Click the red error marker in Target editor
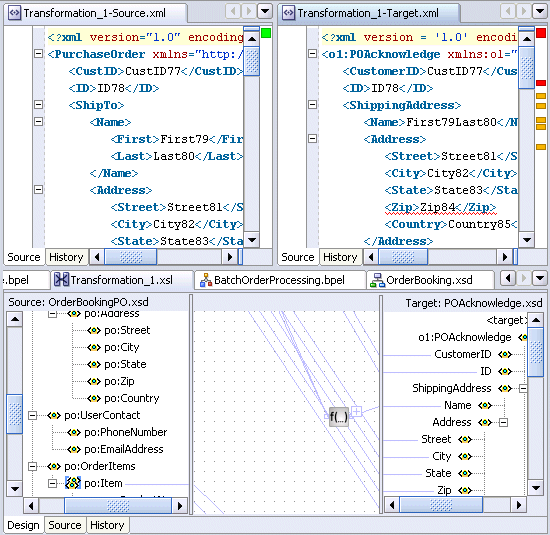Image resolution: width=550 pixels, height=535 pixels. tap(541, 83)
